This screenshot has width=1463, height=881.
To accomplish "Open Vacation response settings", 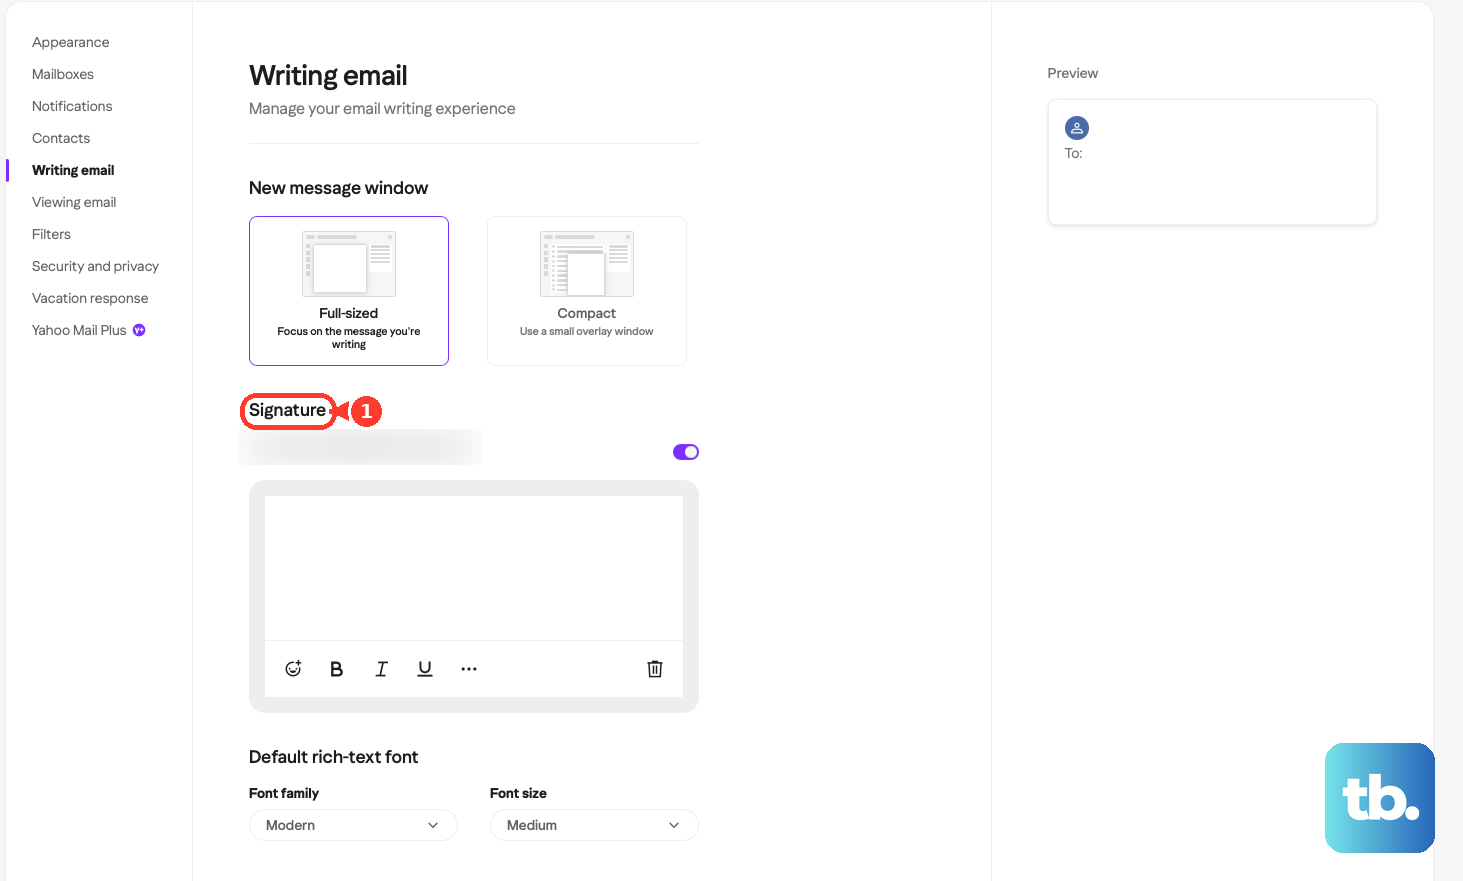I will point(90,298).
